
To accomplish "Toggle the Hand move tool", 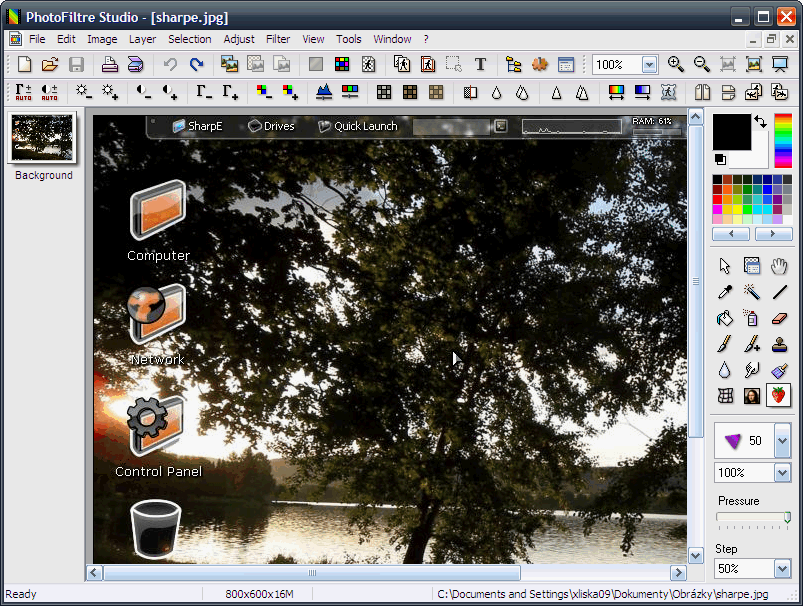I will coord(779,266).
